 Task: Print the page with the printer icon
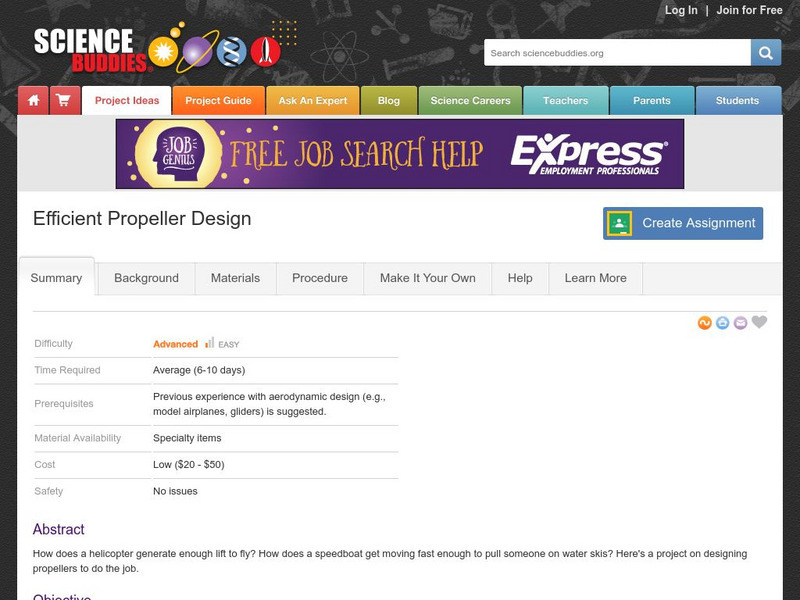pos(722,323)
